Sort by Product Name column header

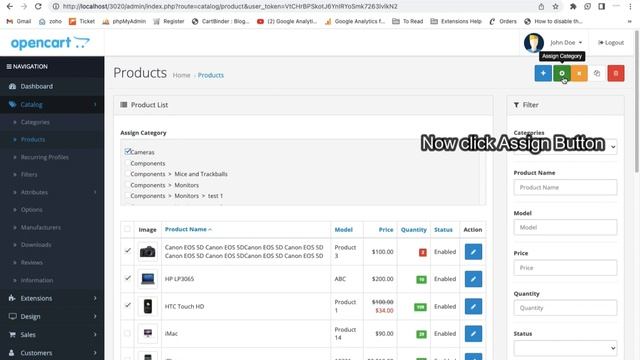pyautogui.click(x=188, y=229)
